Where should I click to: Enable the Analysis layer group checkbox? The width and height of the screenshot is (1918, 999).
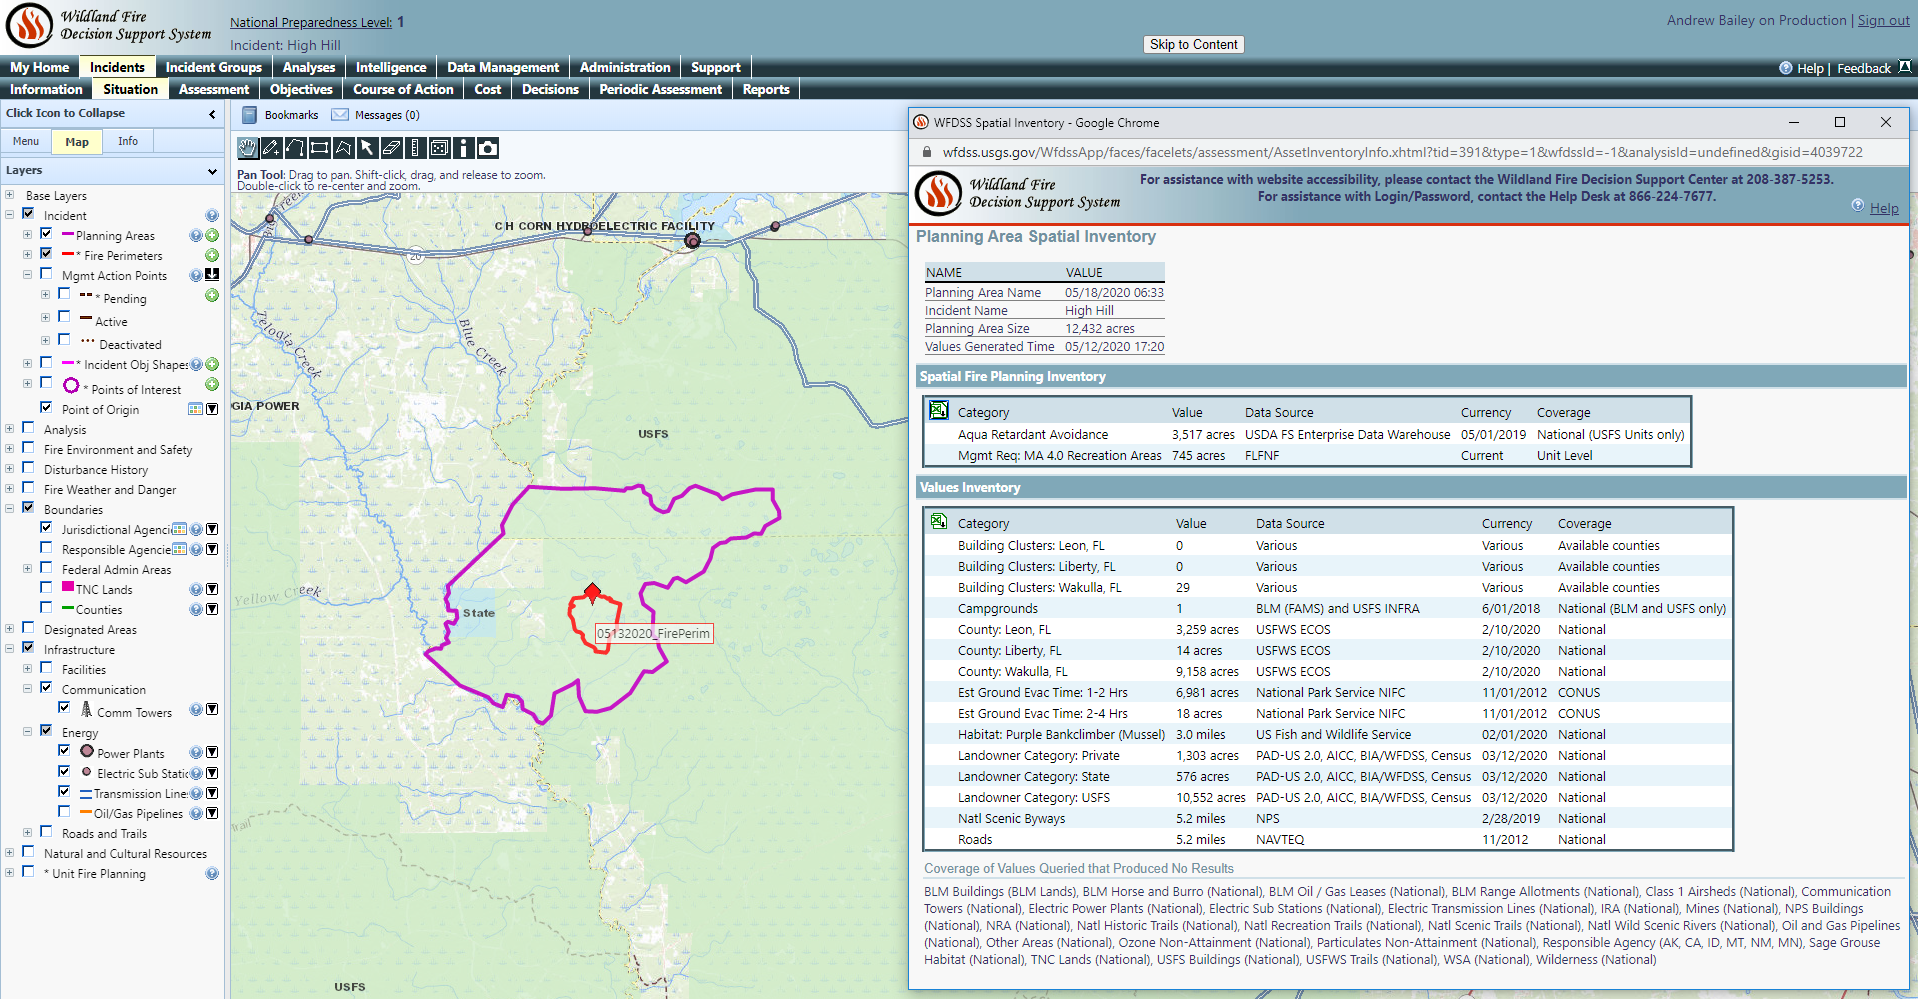click(28, 427)
